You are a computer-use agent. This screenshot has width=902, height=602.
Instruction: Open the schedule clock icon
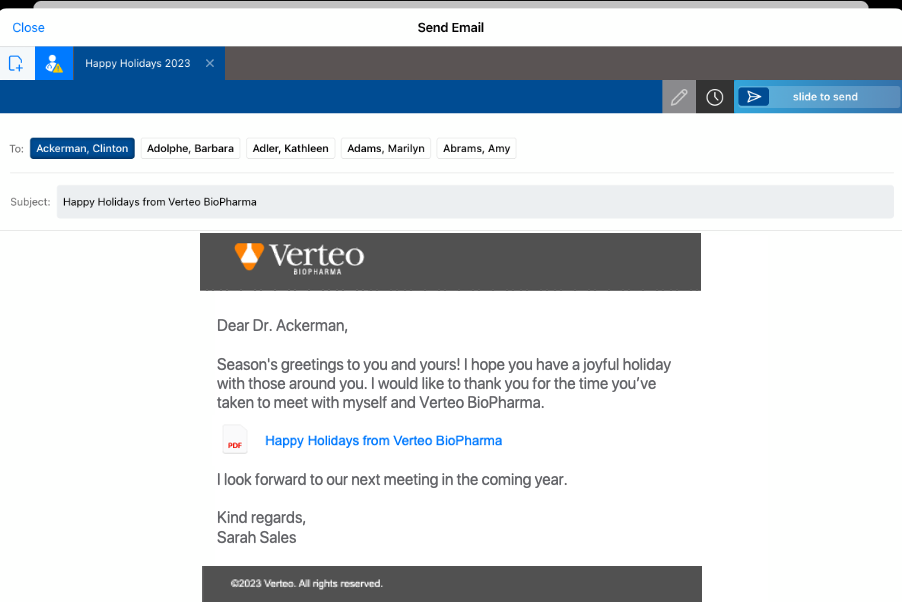coord(715,97)
